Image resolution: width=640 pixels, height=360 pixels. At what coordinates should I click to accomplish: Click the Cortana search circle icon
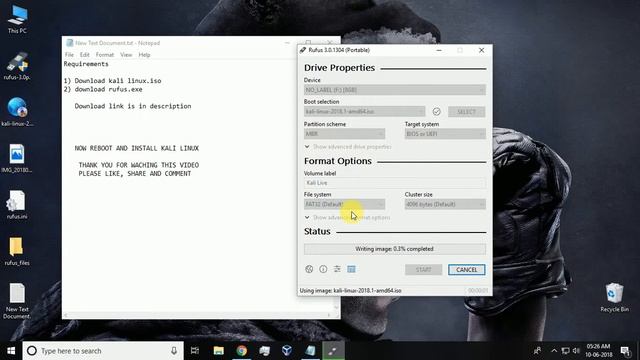click(32, 351)
